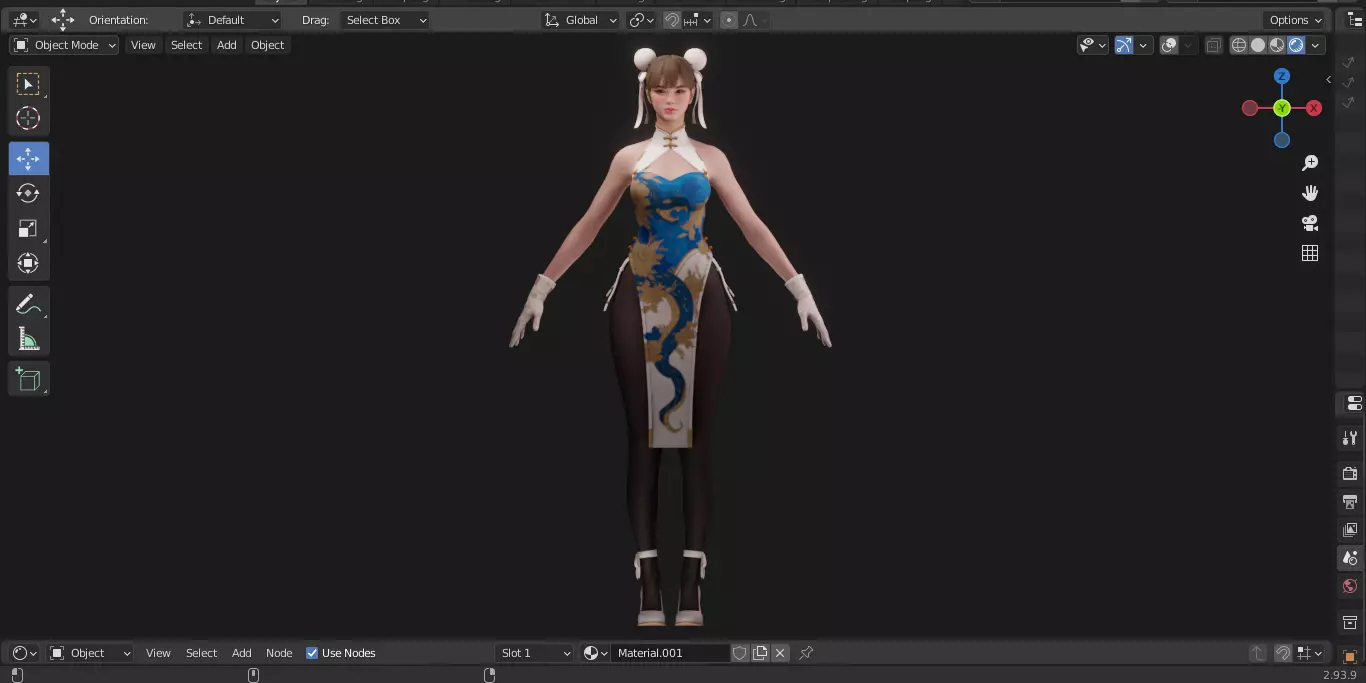Open shader type Object dropdown
Image resolution: width=1366 pixels, height=683 pixels.
pyautogui.click(x=90, y=653)
